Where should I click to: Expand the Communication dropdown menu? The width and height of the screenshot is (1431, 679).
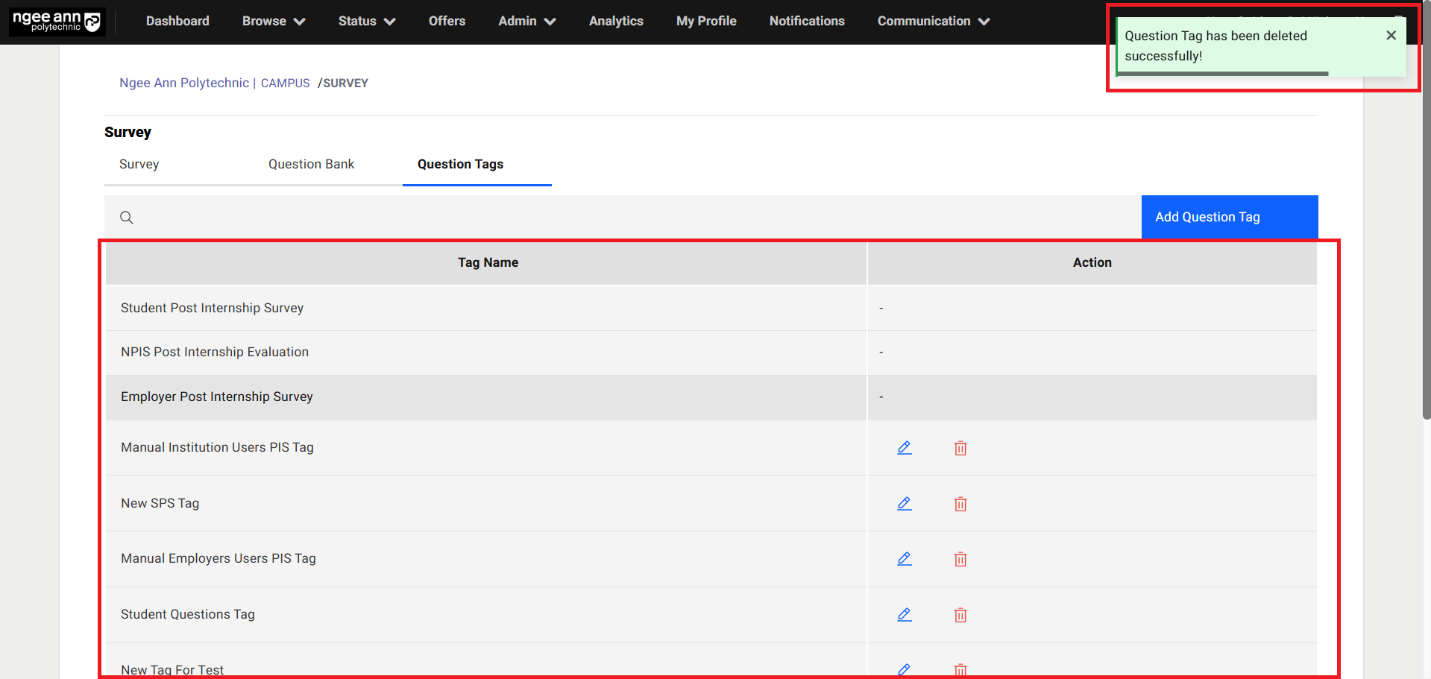tap(933, 21)
